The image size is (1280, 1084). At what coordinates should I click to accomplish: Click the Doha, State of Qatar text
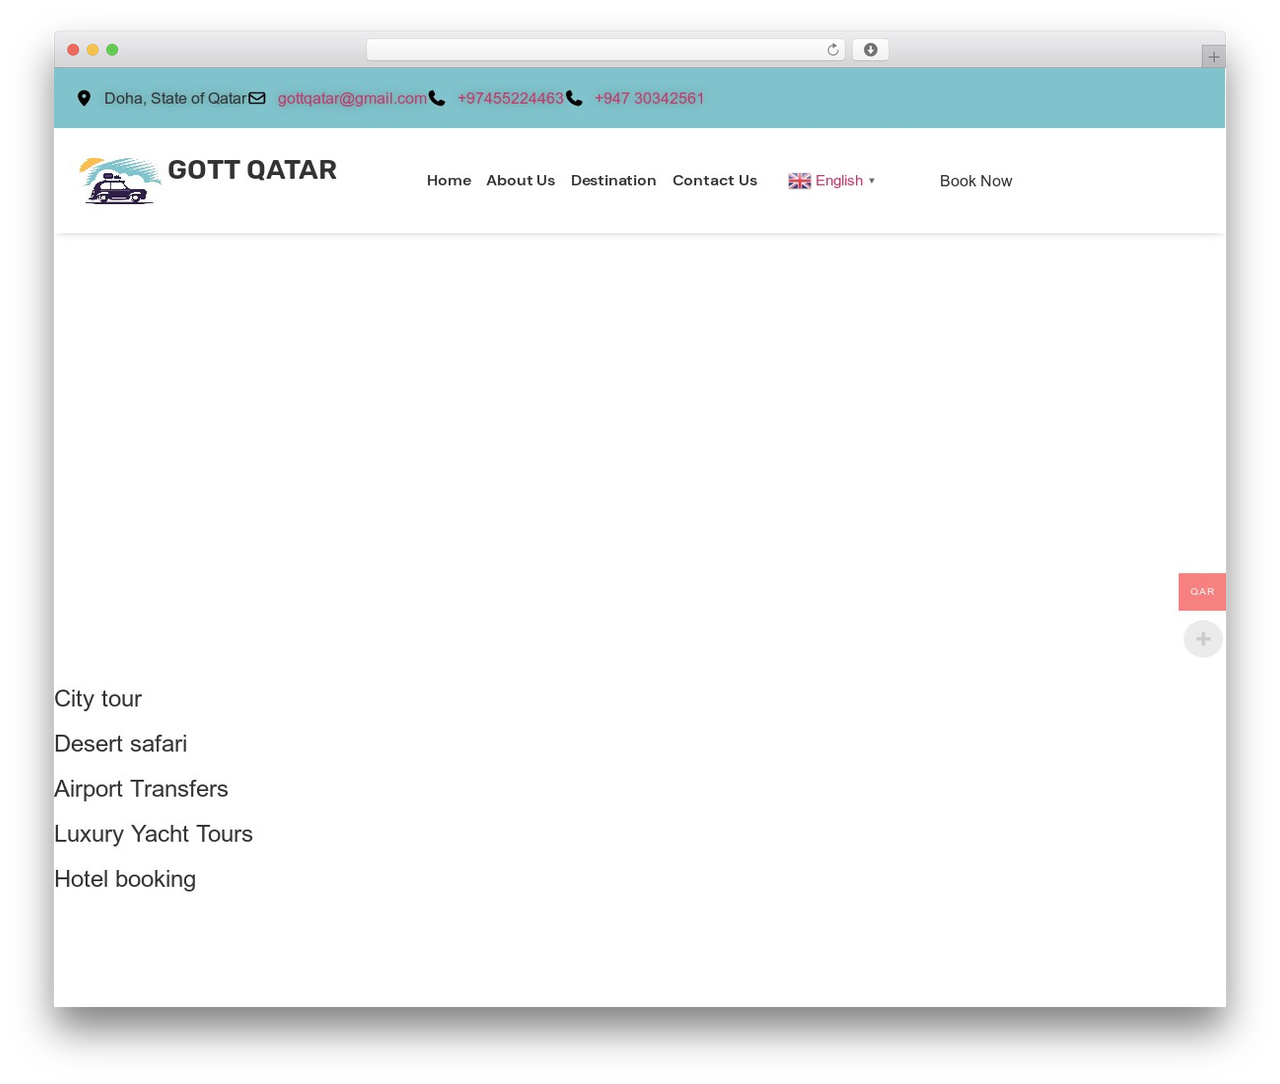click(175, 98)
